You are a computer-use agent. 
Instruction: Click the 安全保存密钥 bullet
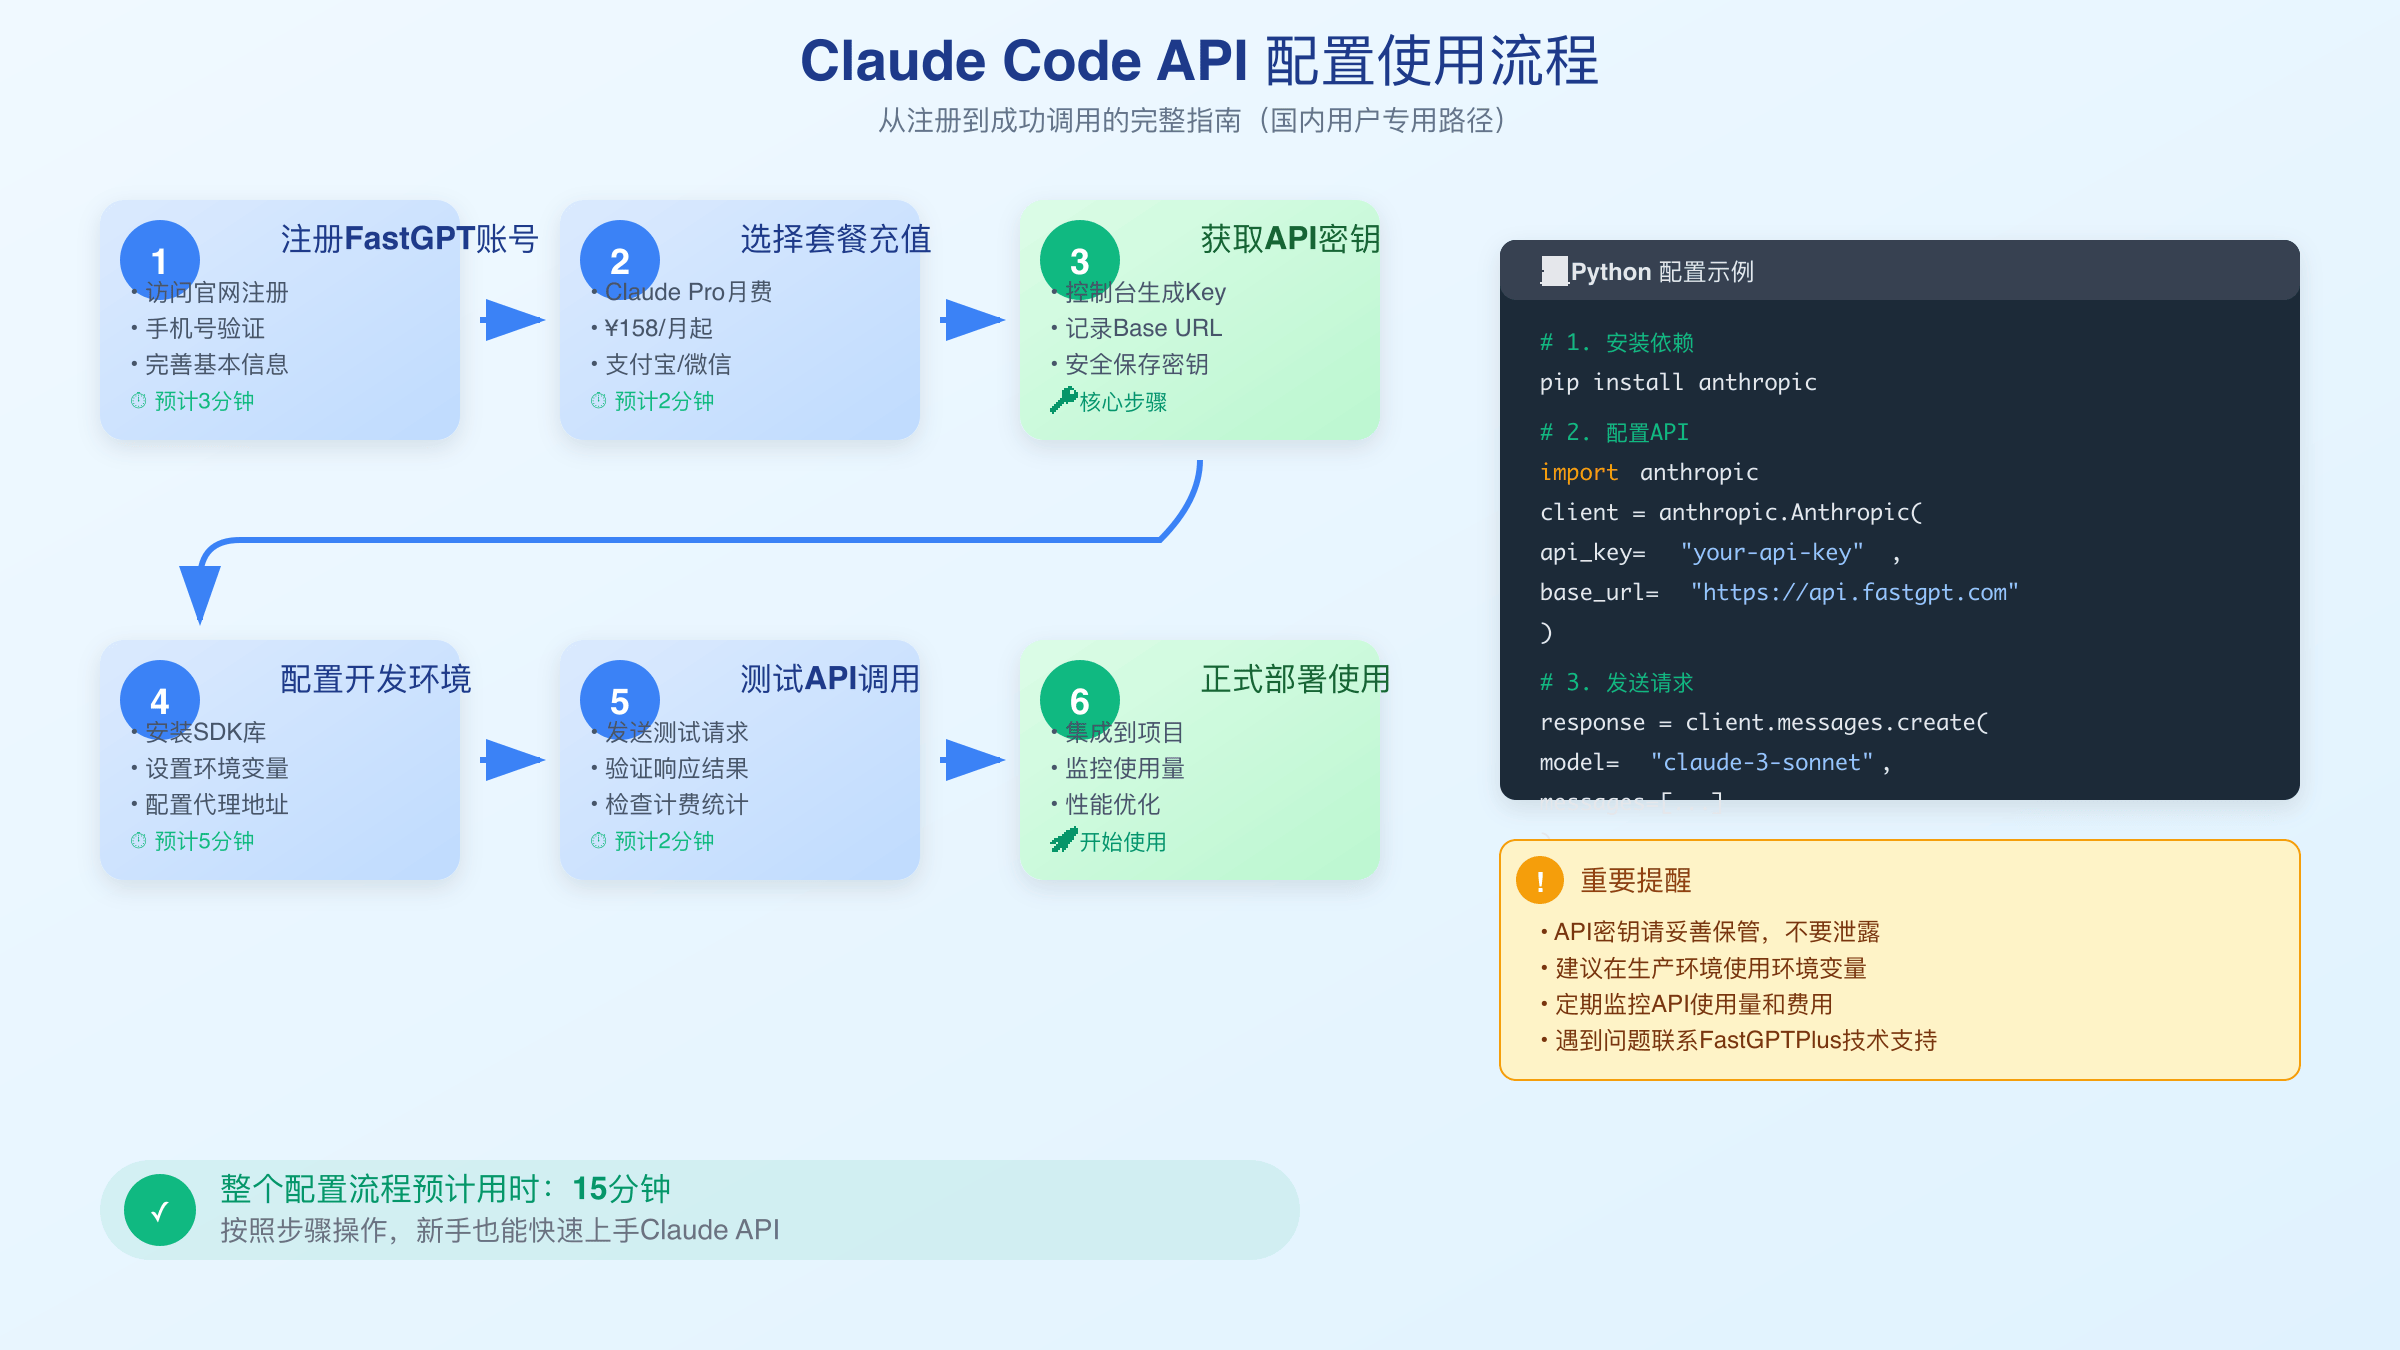[1129, 364]
